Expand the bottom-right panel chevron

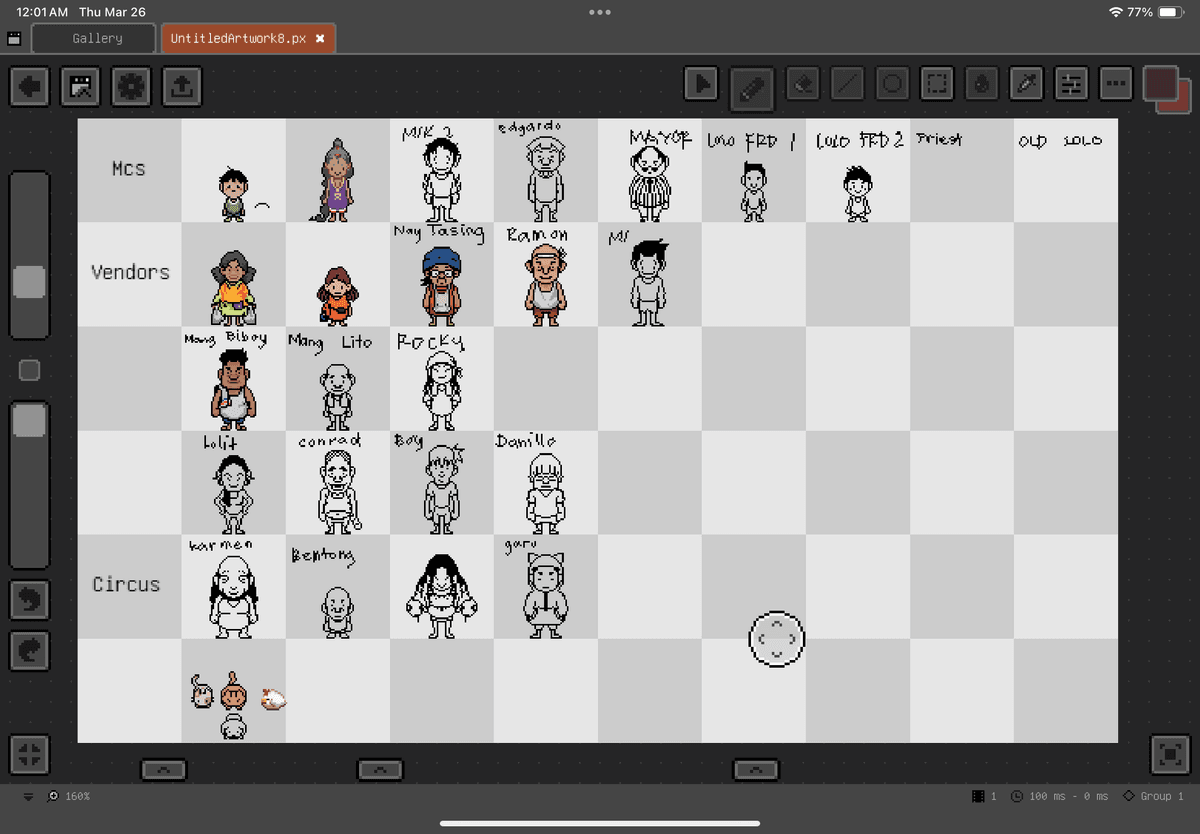(x=756, y=769)
